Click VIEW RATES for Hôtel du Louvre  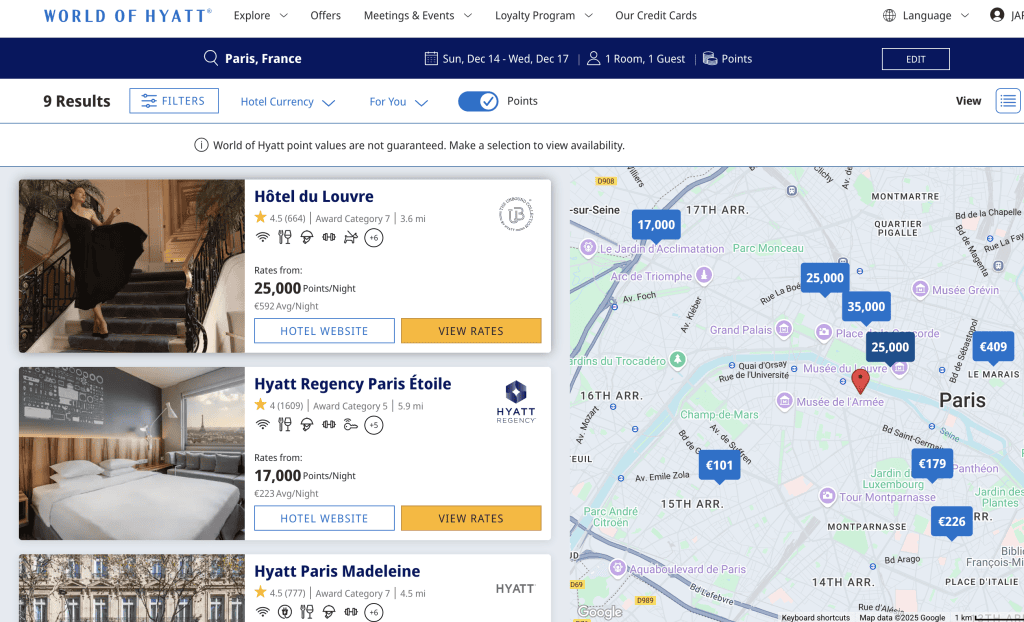tap(471, 331)
